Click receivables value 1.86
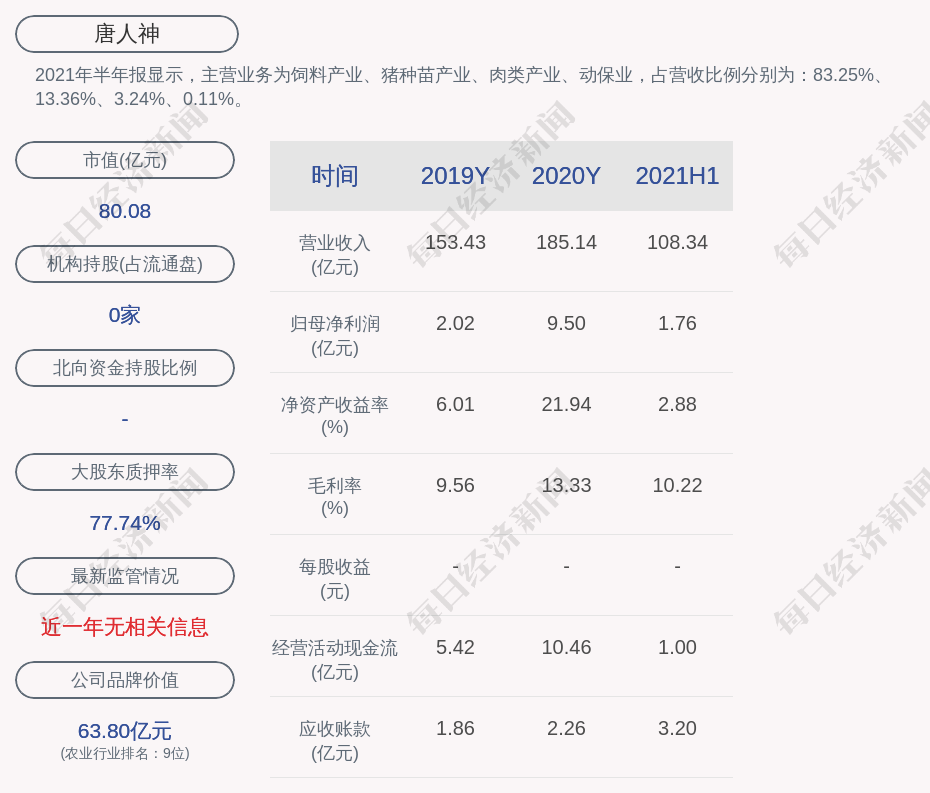930x793 pixels. [x=456, y=729]
